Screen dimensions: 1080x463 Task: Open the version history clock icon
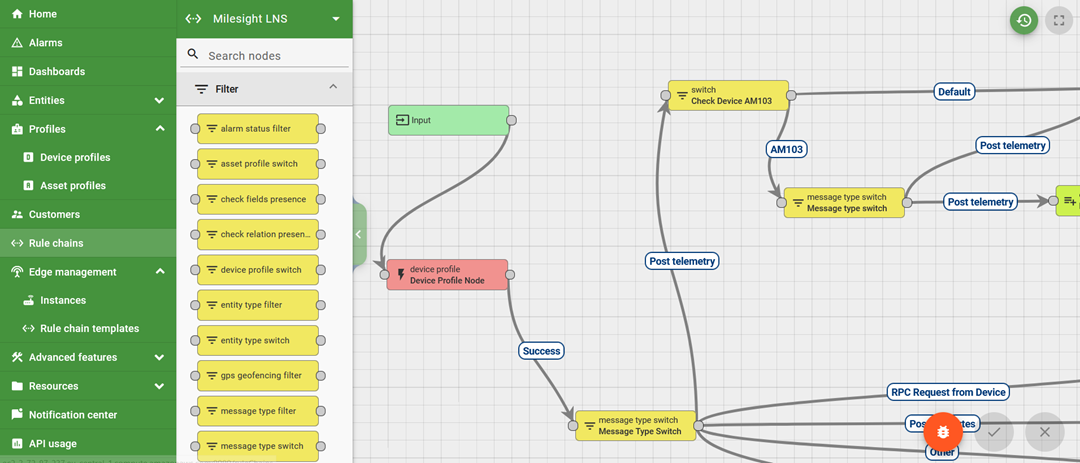(x=1023, y=20)
